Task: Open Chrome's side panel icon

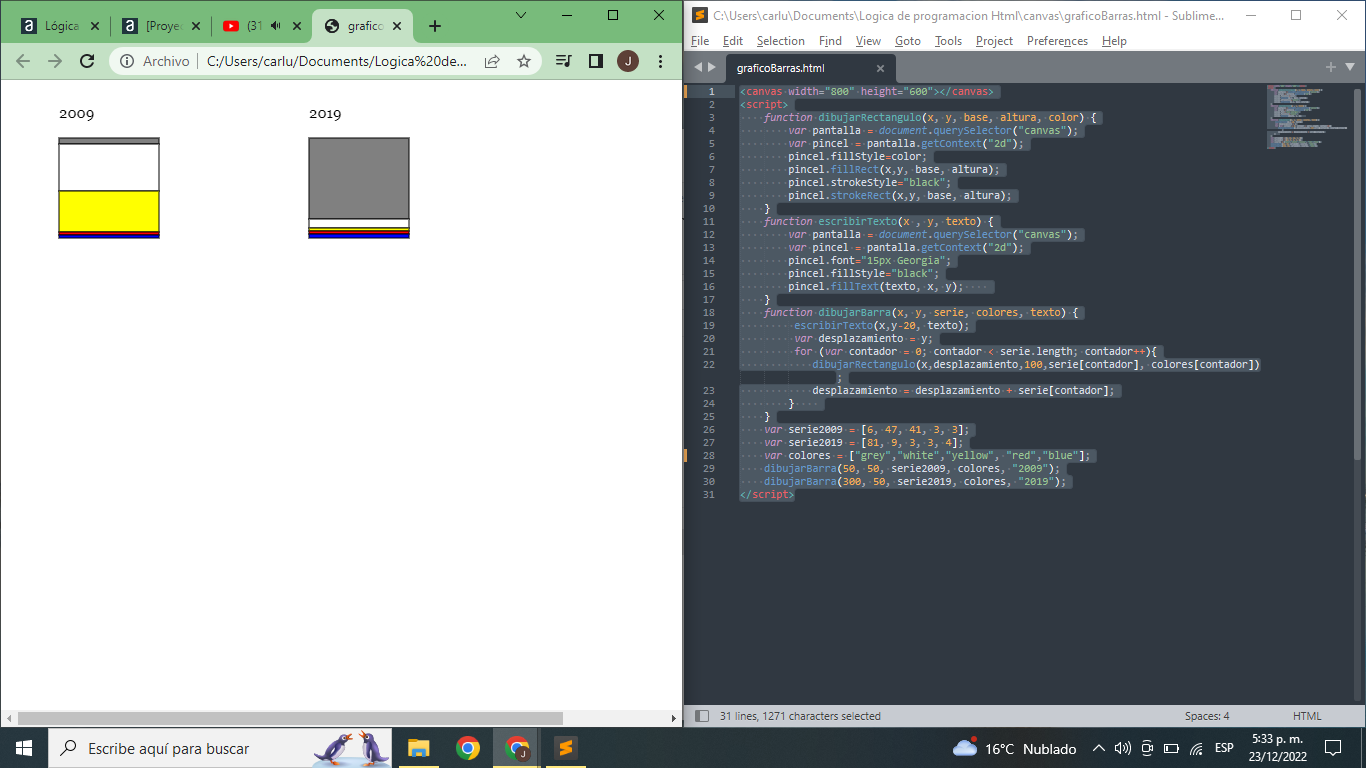Action: 596,61
